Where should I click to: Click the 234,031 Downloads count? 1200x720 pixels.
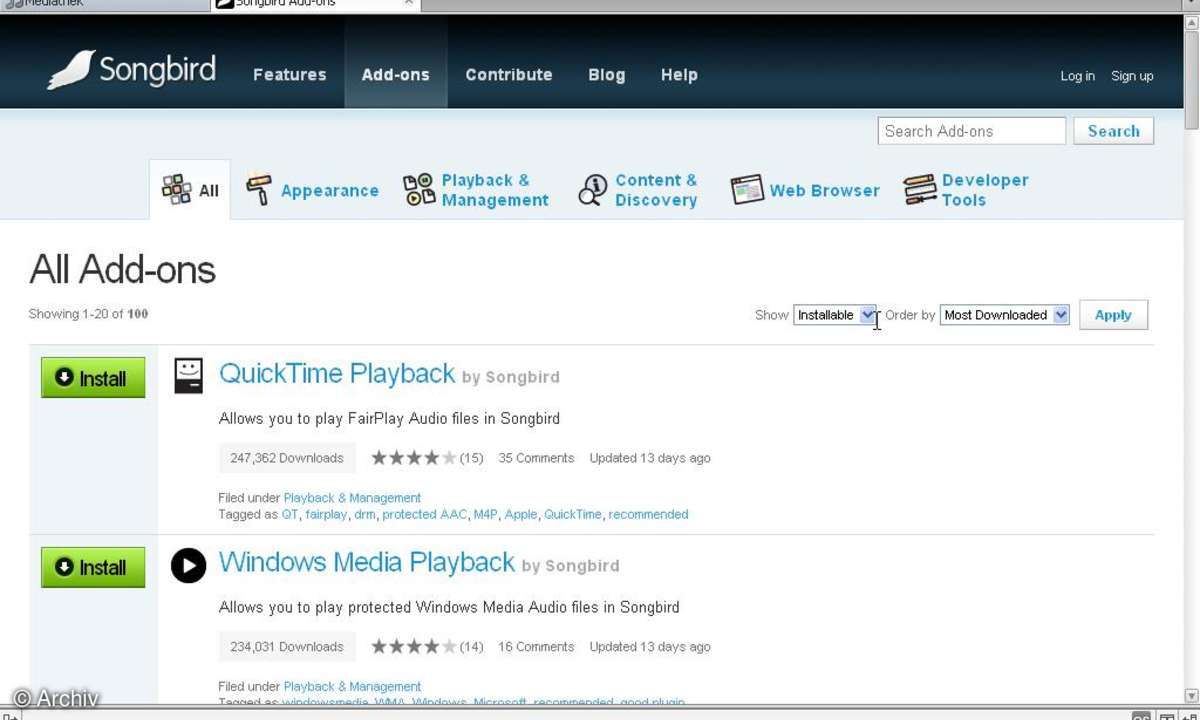tap(287, 647)
